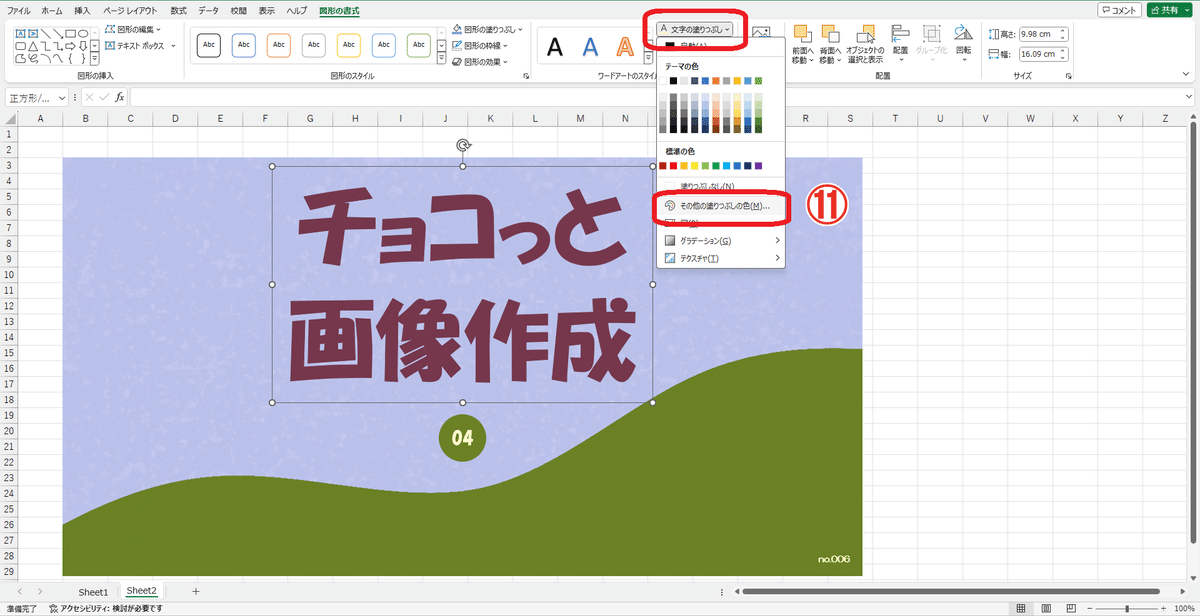Open 文字の塗りつぶし (Text Fill) dropdown
Screen dimensions: 1200x616
point(695,30)
